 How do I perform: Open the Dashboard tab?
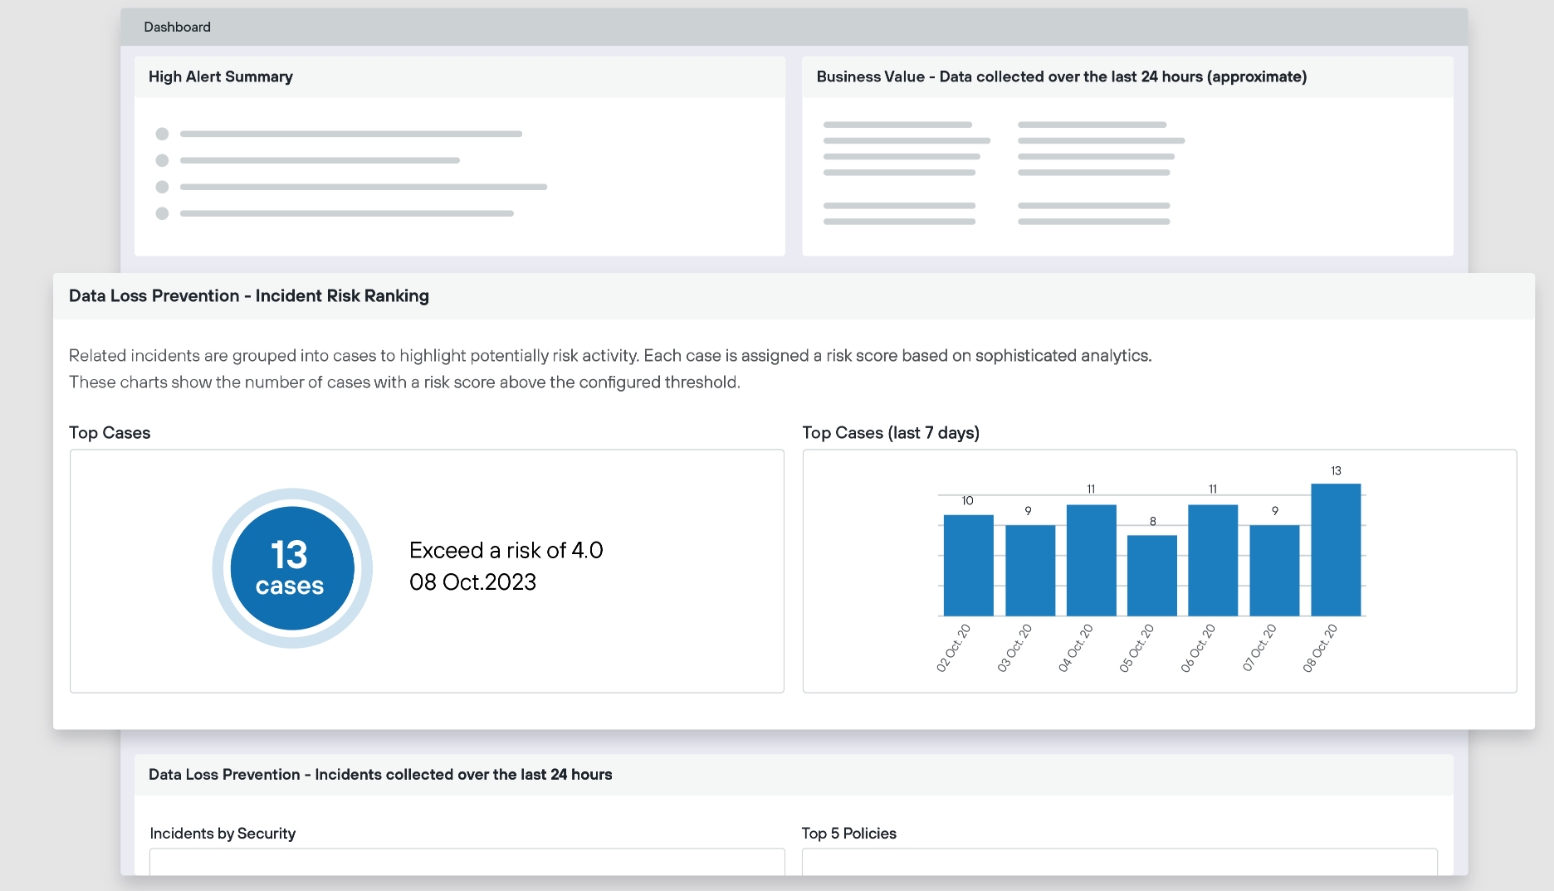click(x=177, y=27)
